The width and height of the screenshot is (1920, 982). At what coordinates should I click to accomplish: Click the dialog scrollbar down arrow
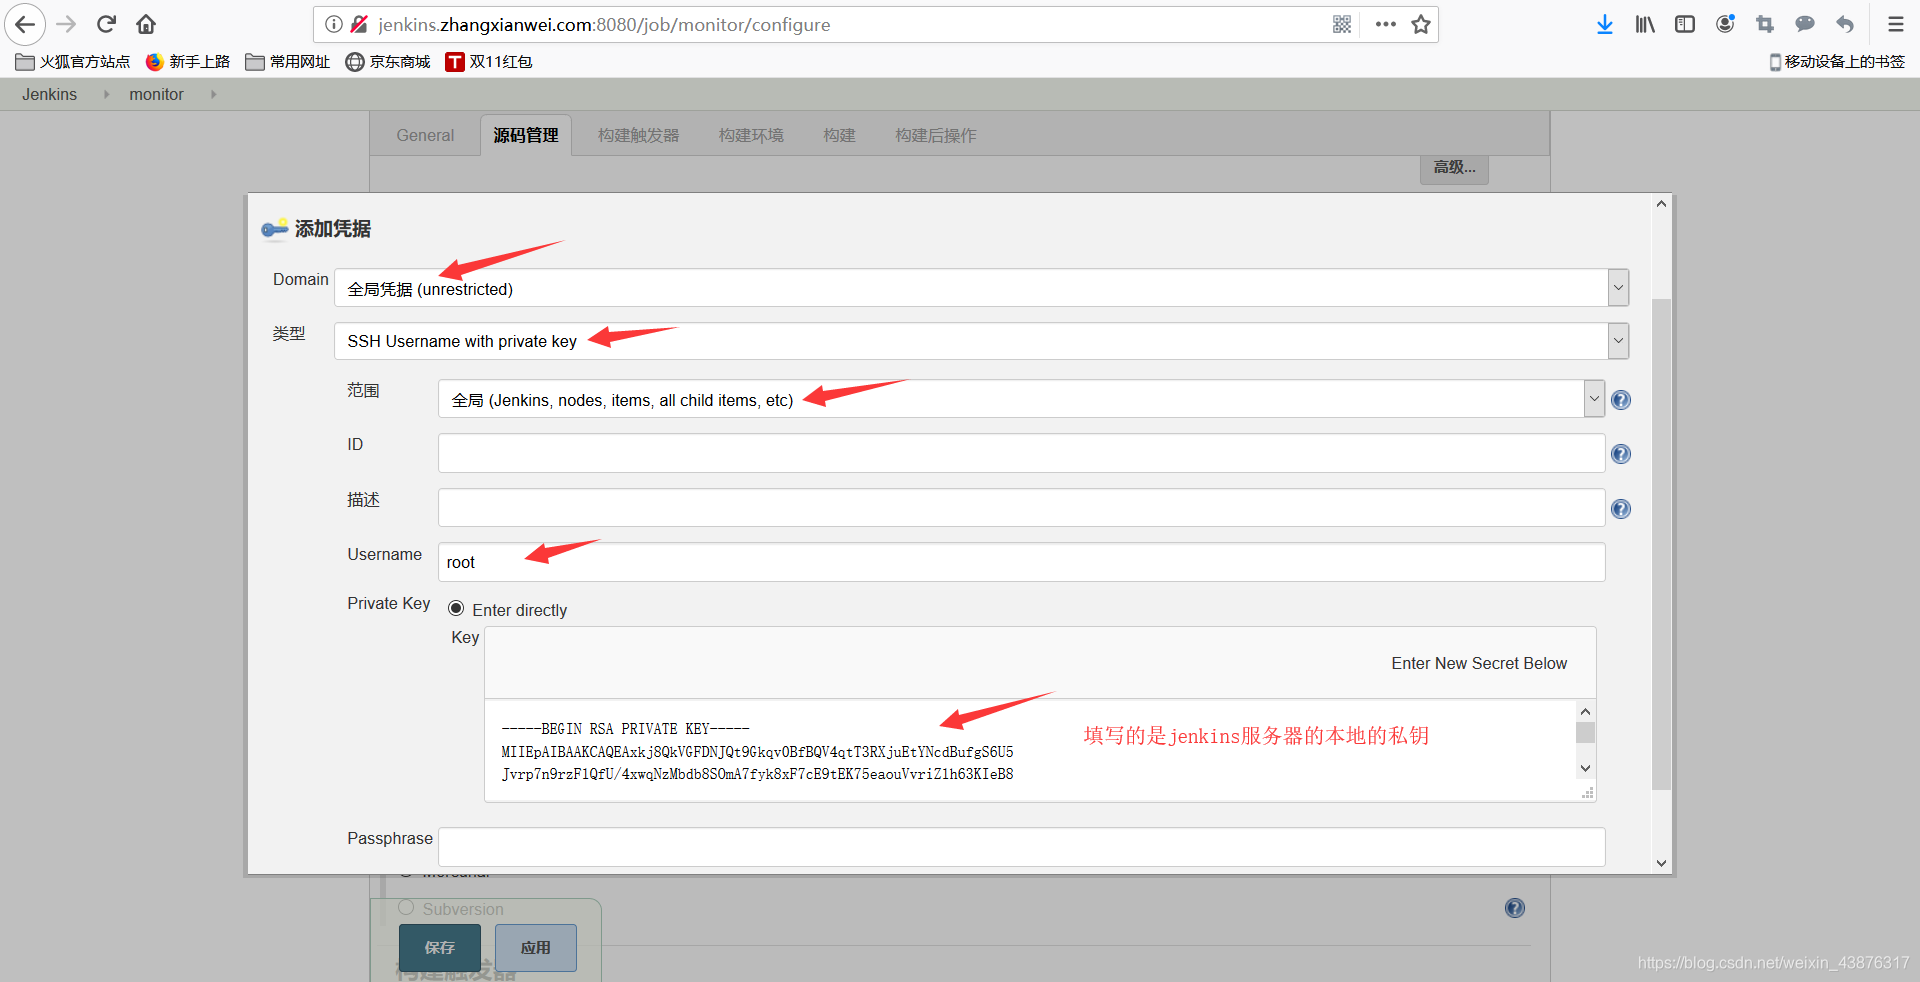coord(1661,863)
